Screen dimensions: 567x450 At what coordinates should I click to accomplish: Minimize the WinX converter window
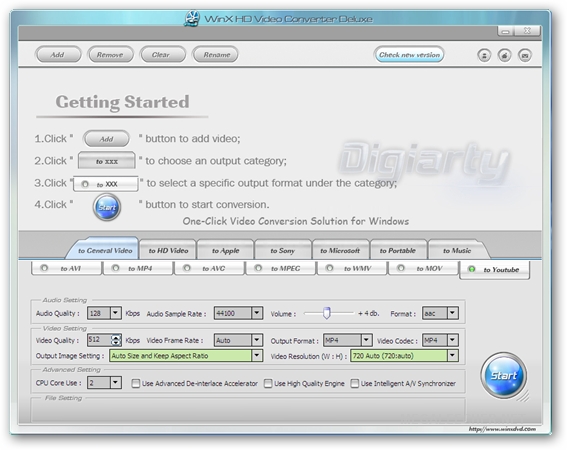[506, 31]
